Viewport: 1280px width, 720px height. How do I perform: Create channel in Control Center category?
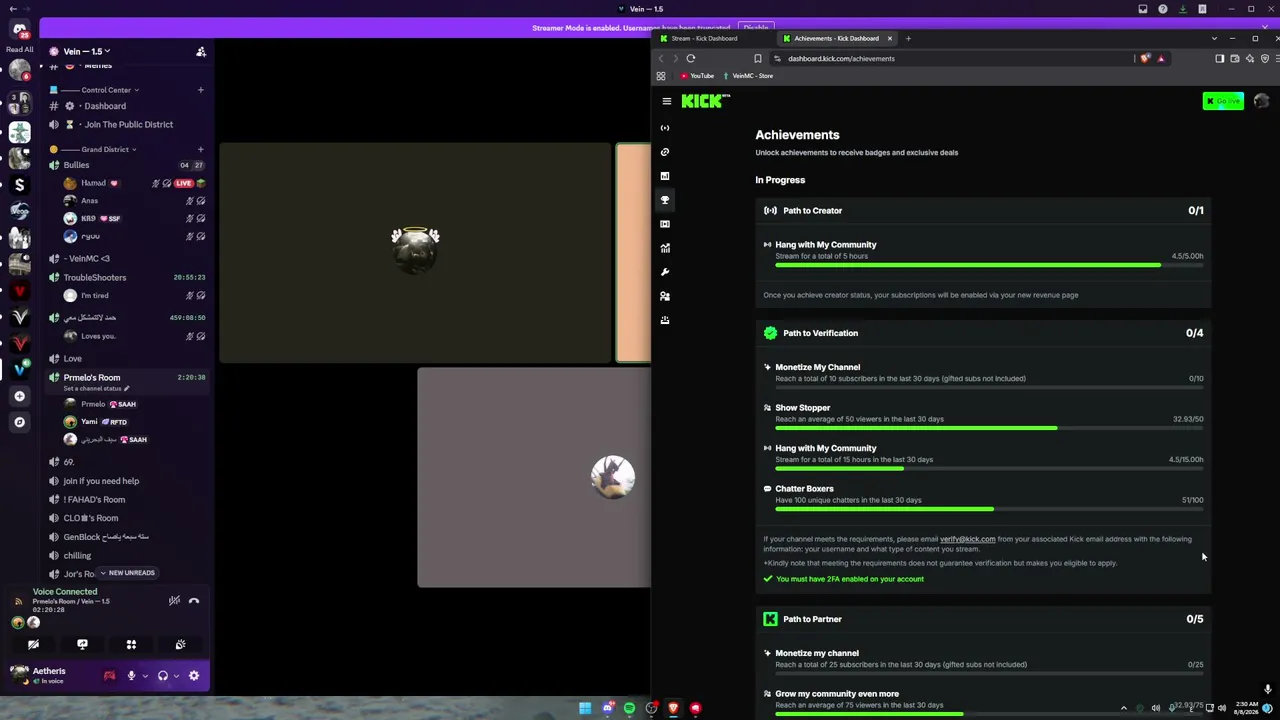click(200, 90)
